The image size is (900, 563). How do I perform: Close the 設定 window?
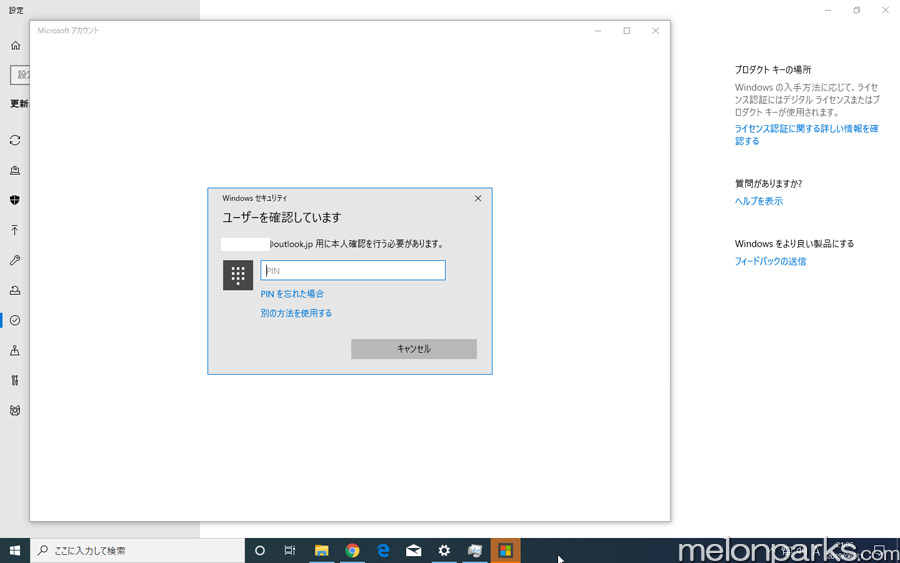[x=886, y=10]
